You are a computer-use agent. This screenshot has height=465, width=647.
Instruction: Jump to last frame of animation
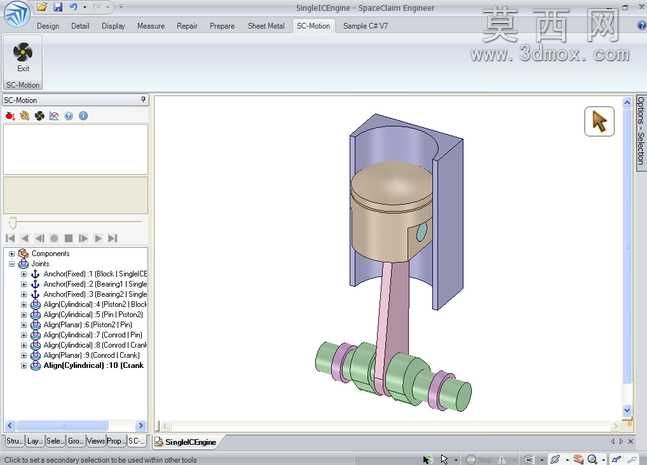click(113, 238)
